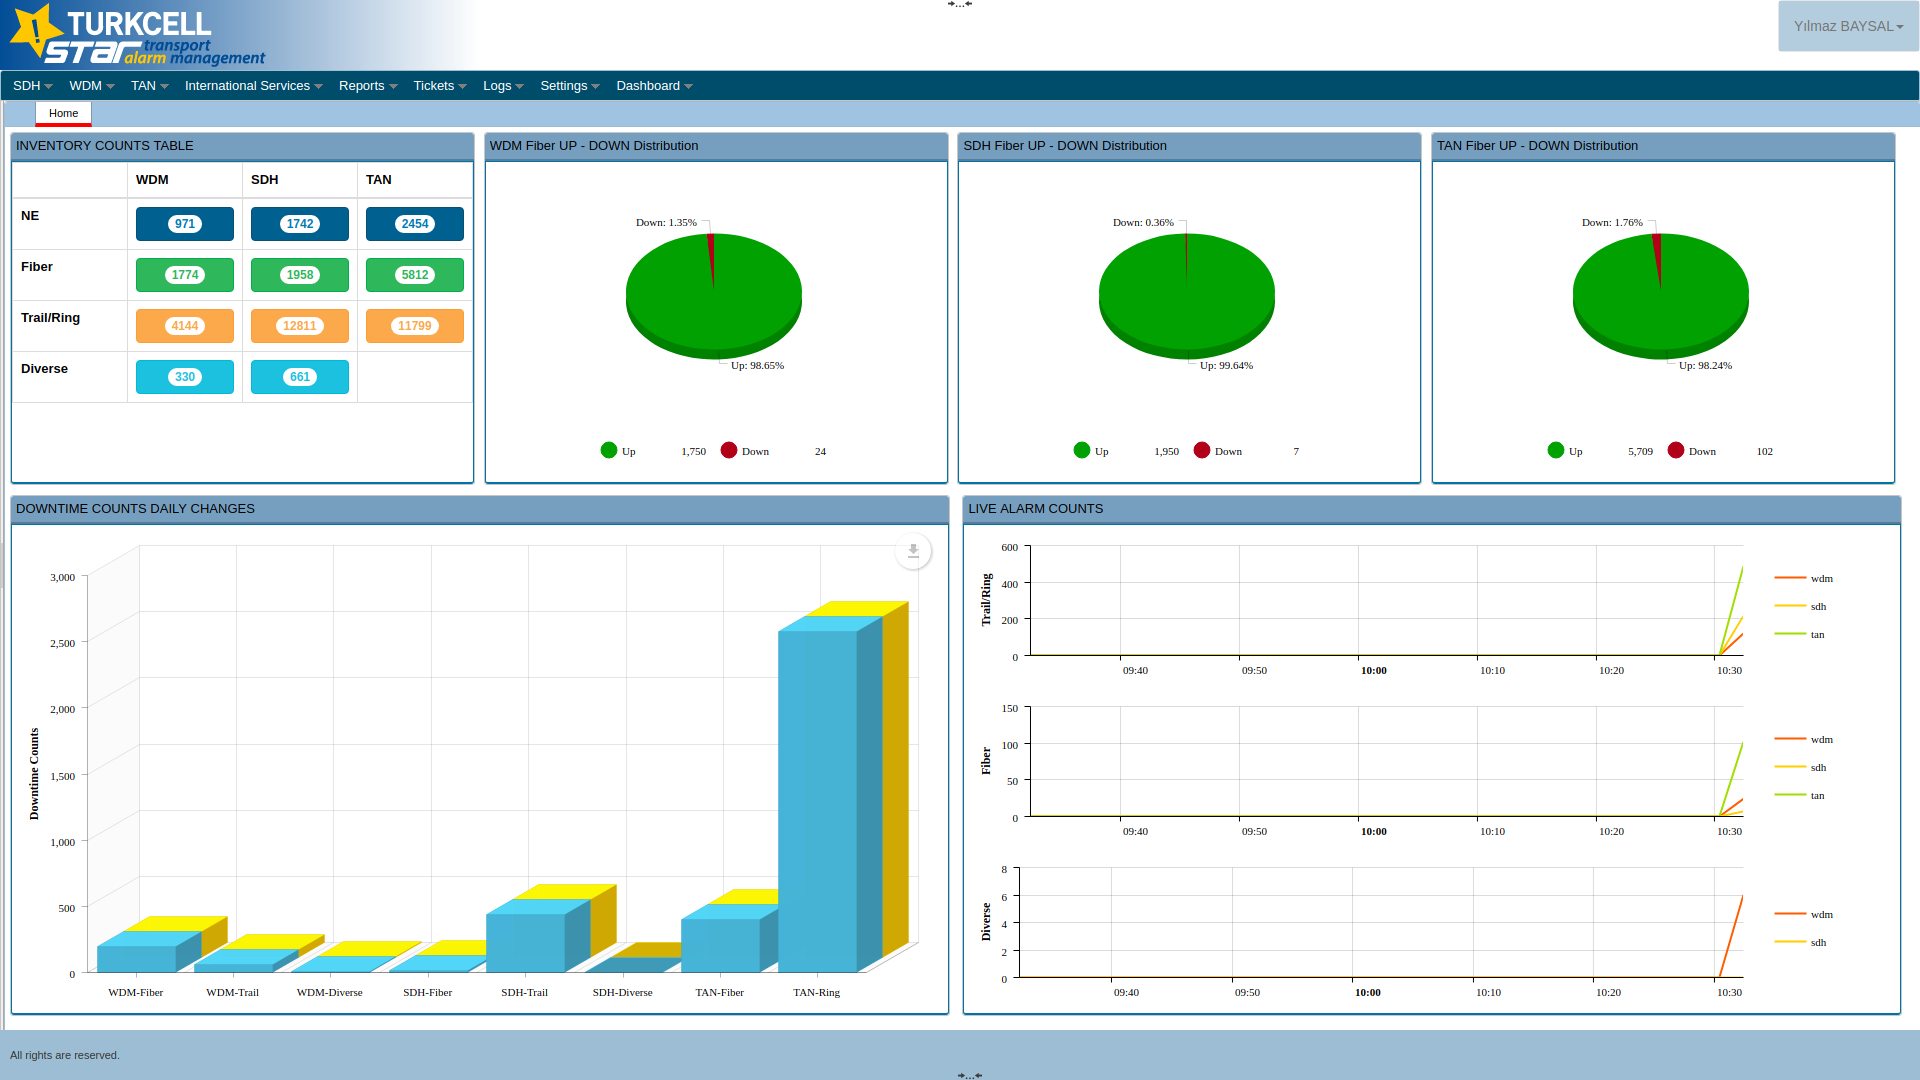This screenshot has height=1080, width=1920.
Task: Click the bottom splitter collapse handle
Action: point(969,1075)
